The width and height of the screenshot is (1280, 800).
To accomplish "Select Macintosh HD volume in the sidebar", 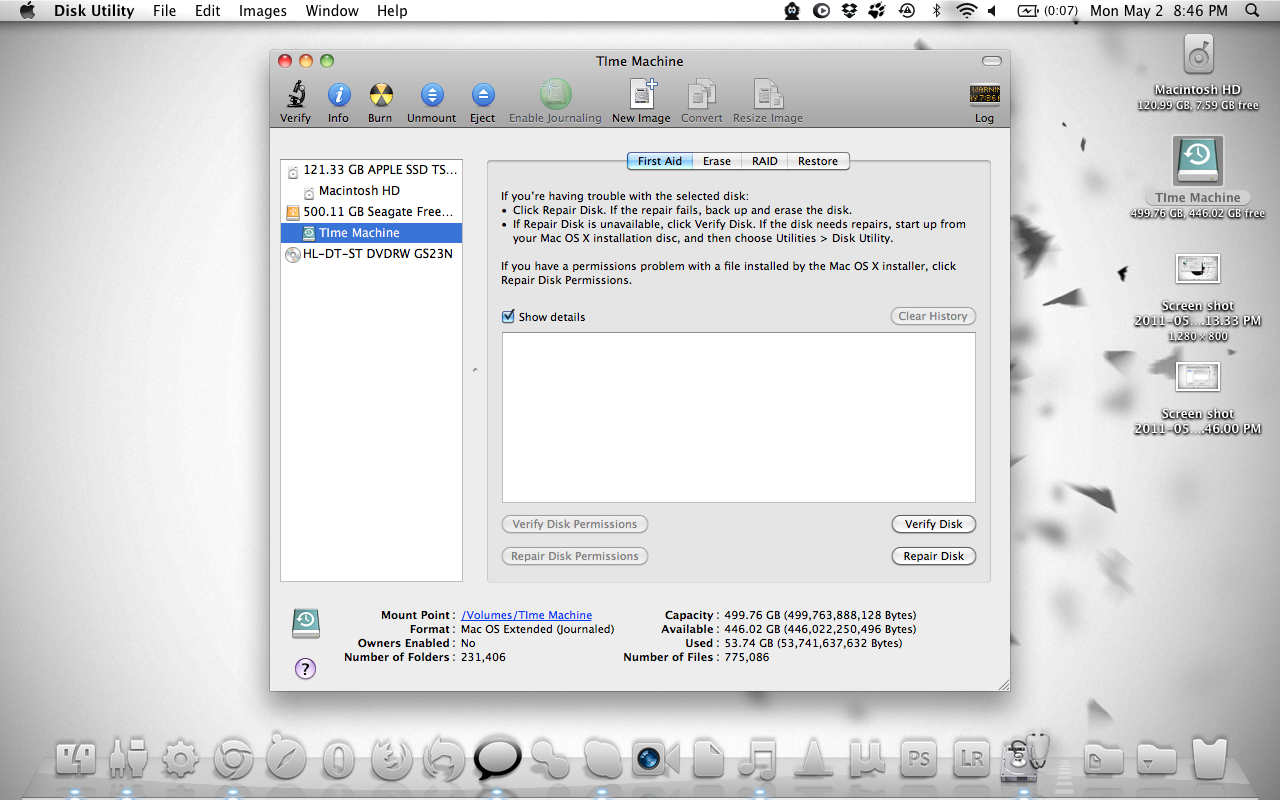I will 372,191.
